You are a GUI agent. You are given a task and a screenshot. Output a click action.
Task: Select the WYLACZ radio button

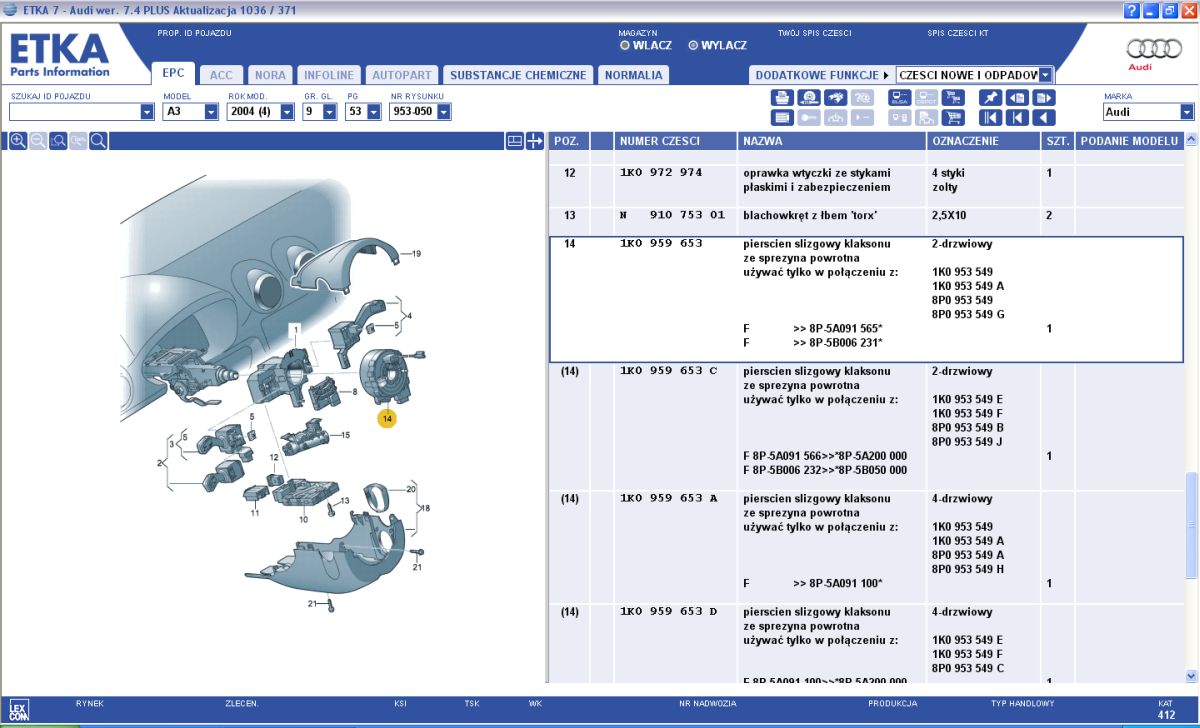pyautogui.click(x=693, y=45)
